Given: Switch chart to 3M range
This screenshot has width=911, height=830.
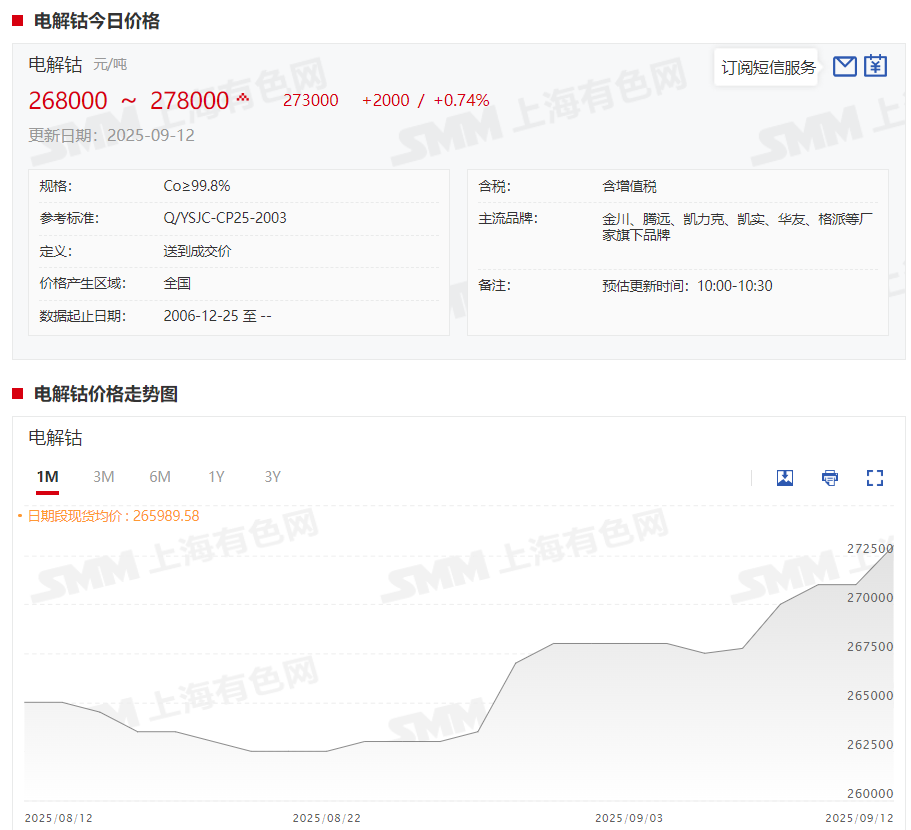Looking at the screenshot, I should point(104,477).
